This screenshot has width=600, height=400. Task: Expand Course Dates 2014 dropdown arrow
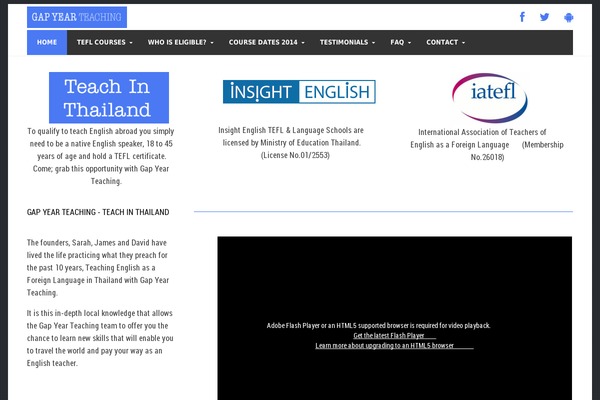(x=303, y=42)
